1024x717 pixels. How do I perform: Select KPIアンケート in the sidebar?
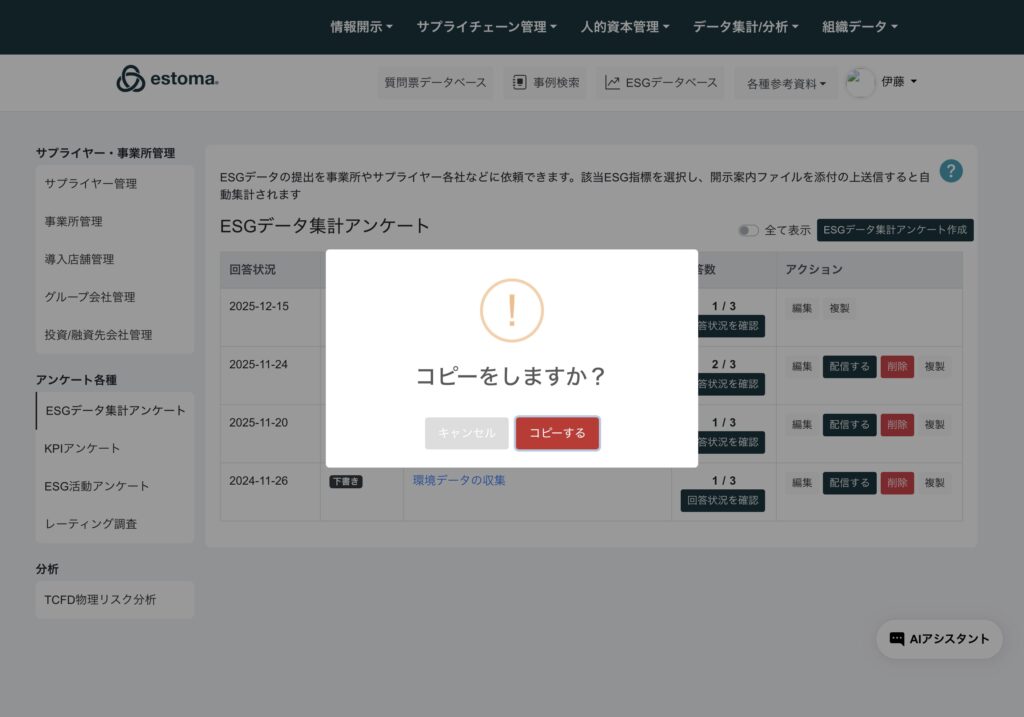82,448
